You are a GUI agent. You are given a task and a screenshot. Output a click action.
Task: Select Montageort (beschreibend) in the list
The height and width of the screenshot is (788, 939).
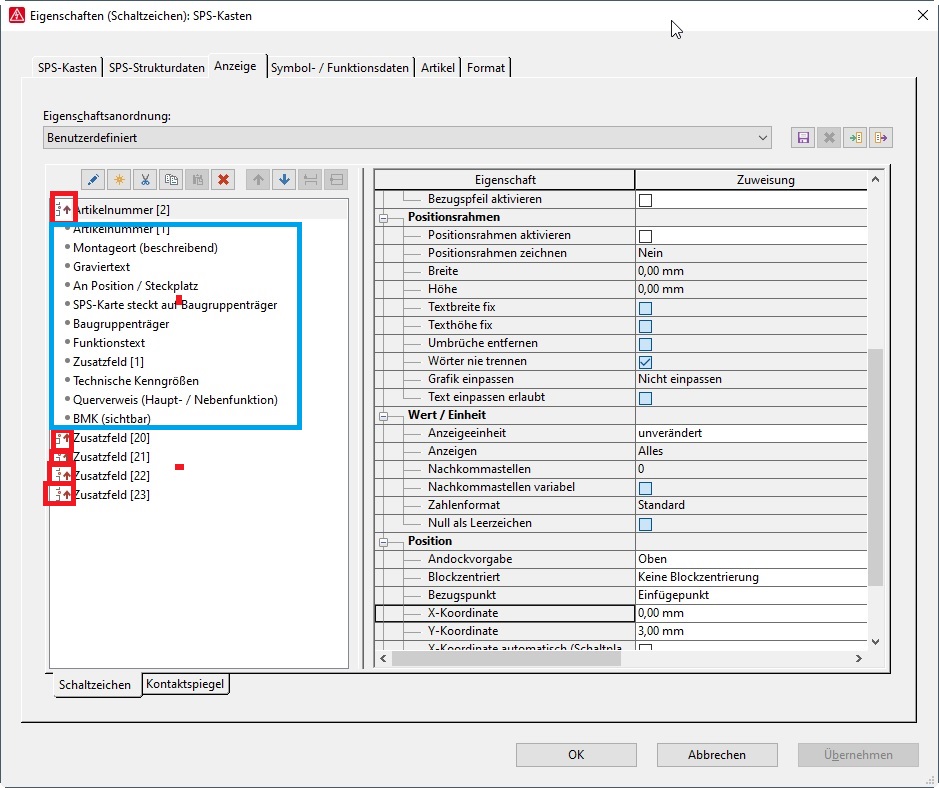tap(146, 248)
